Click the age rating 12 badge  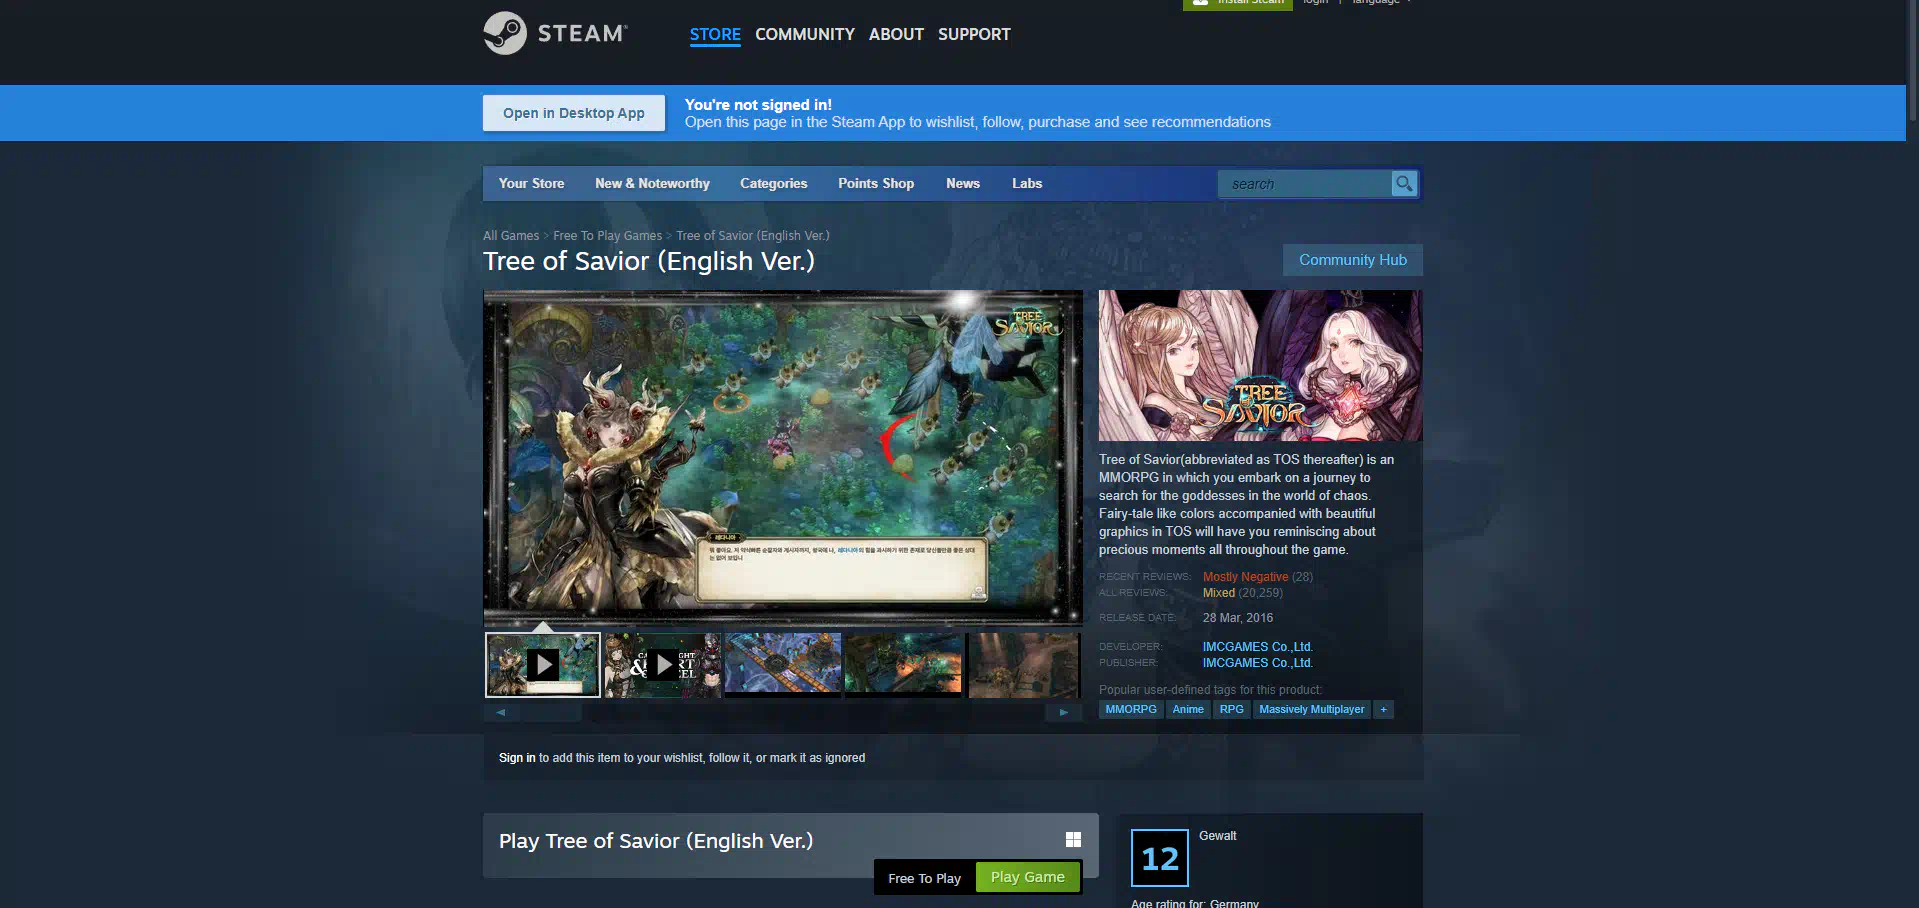1160,858
